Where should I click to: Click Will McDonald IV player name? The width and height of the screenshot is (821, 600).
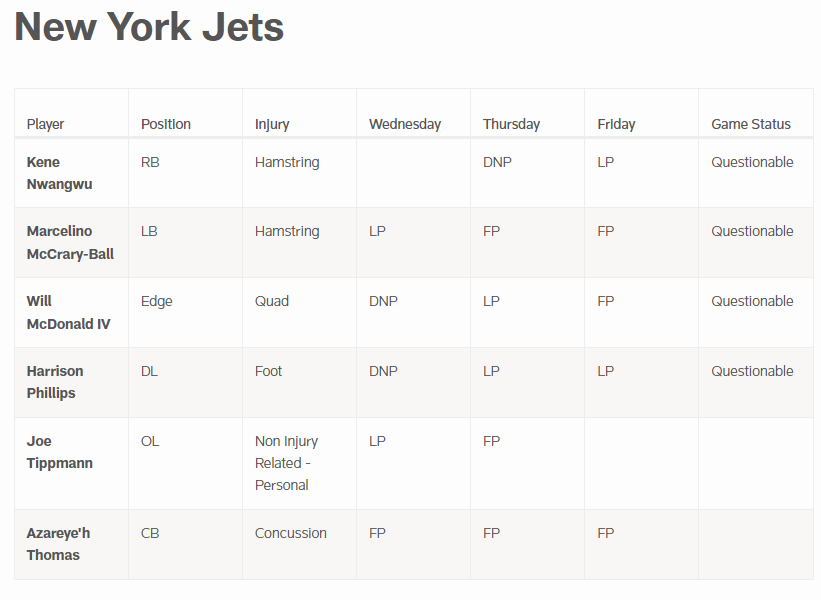pyautogui.click(x=68, y=312)
